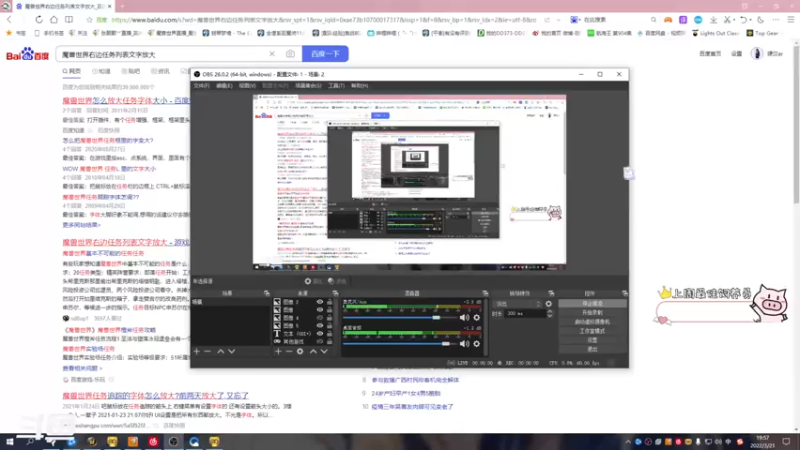This screenshot has height=450, width=800.
Task: Toggle lock on 图像 5 source
Action: [x=330, y=326]
